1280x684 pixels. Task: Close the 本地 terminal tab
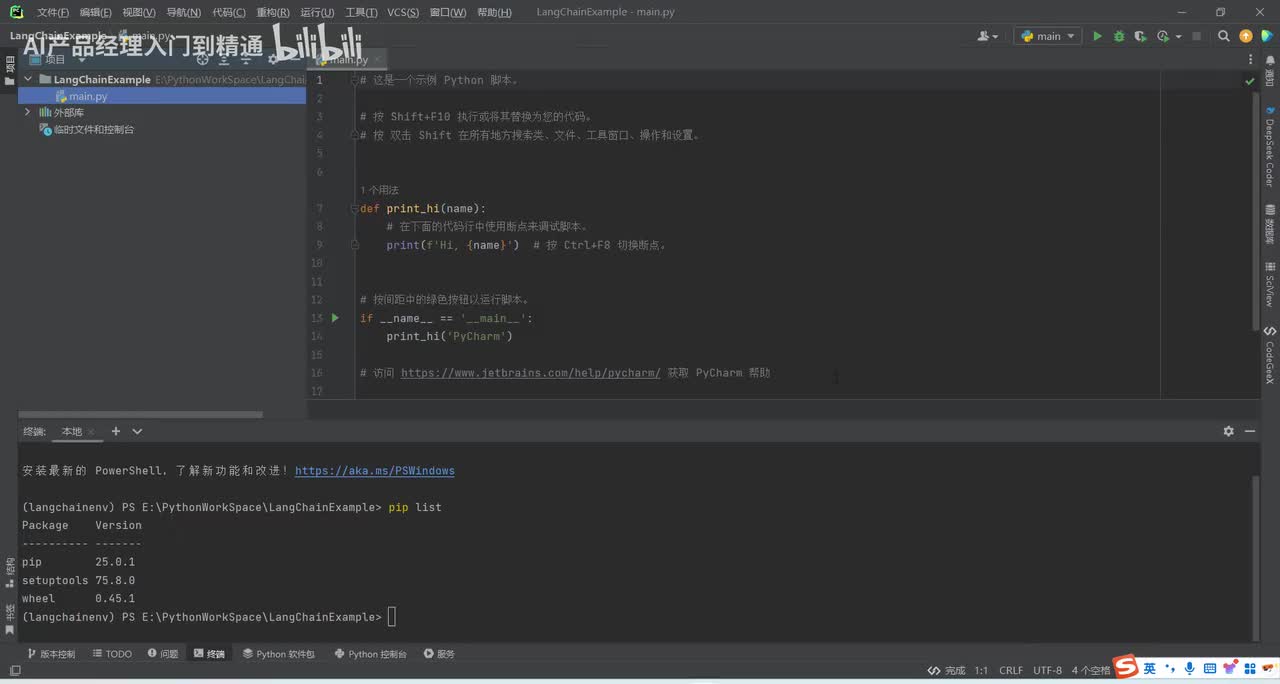[x=91, y=432]
